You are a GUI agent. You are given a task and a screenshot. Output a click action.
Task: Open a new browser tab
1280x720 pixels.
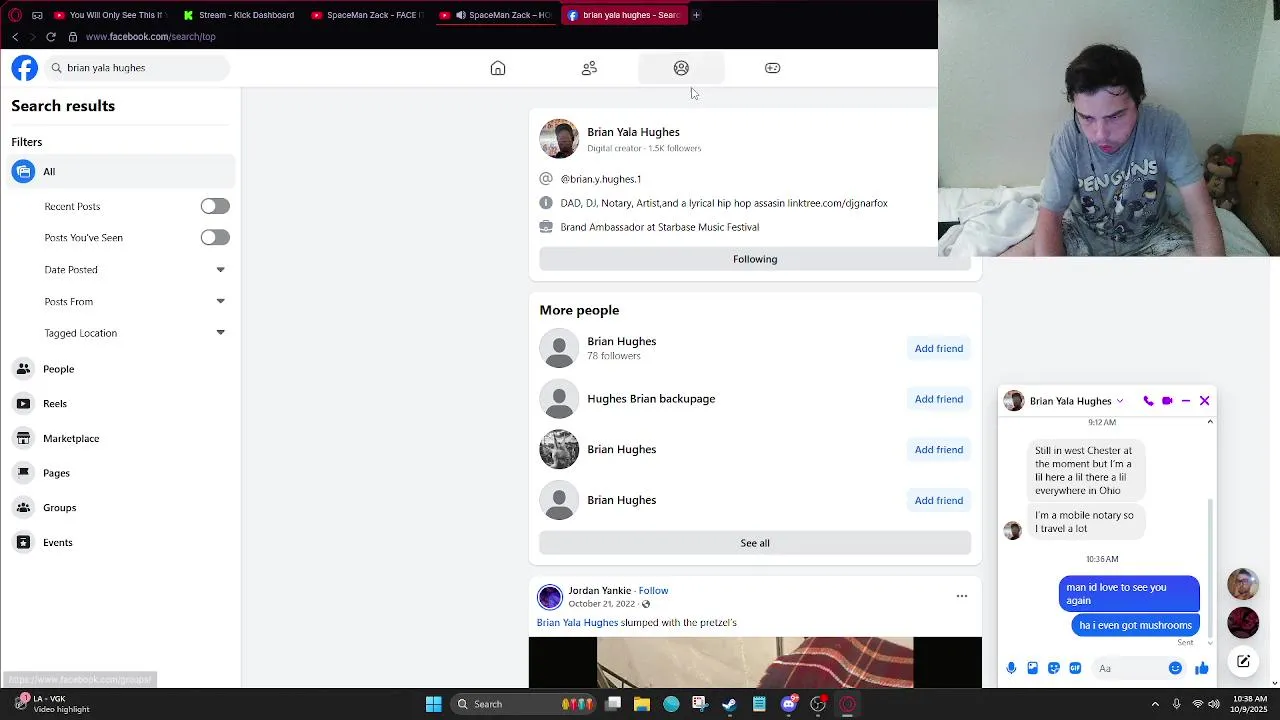(x=696, y=15)
